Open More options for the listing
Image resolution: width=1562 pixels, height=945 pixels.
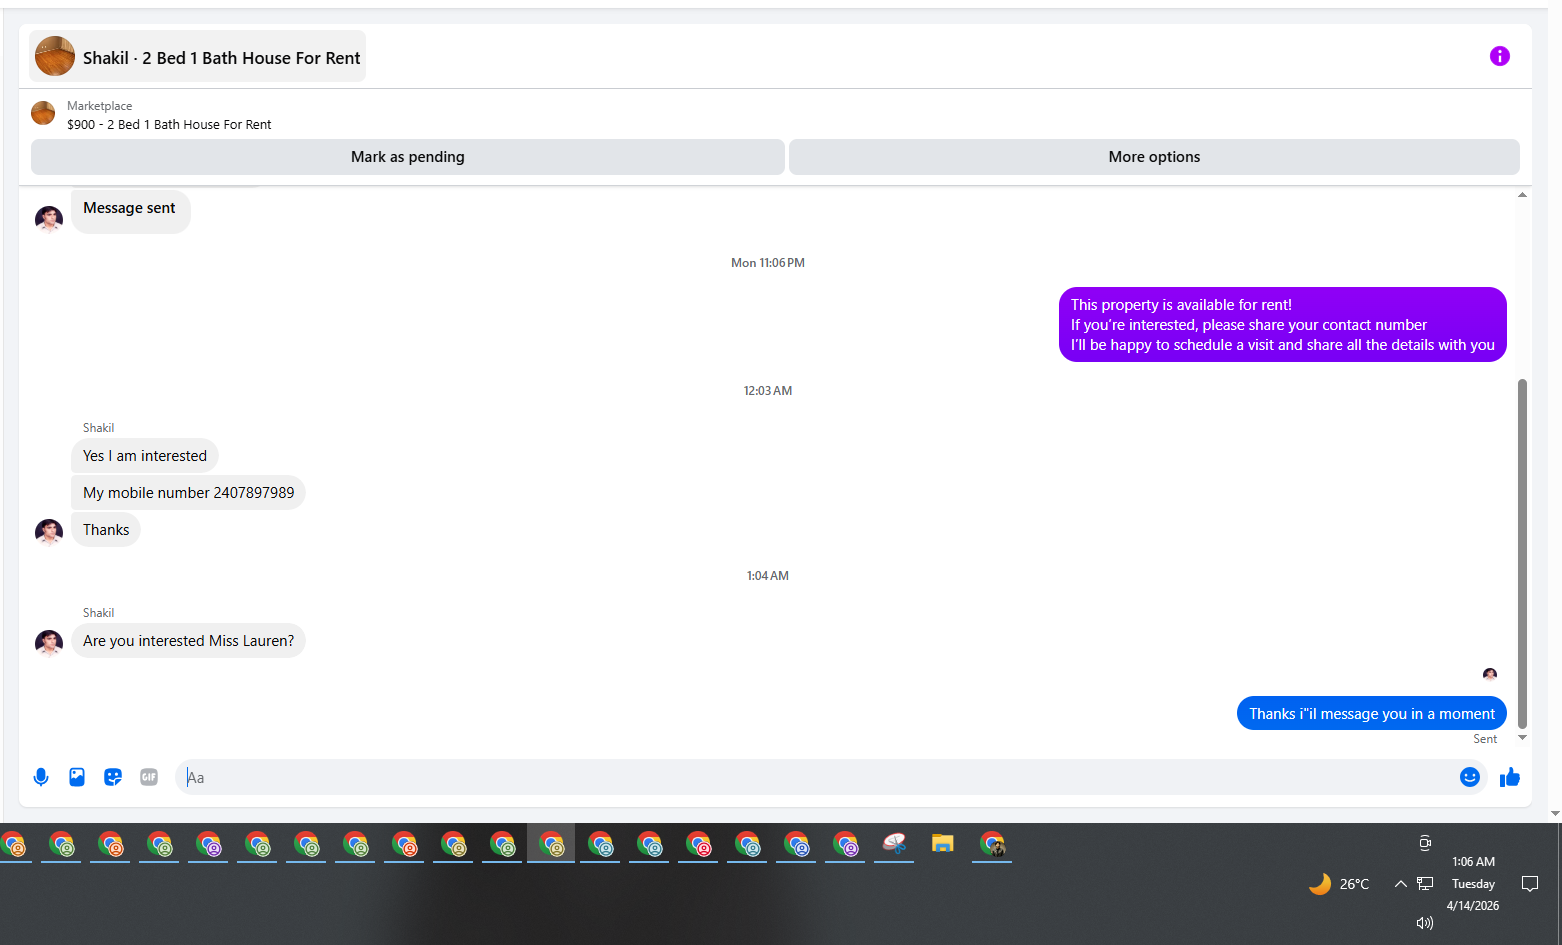[1154, 157]
